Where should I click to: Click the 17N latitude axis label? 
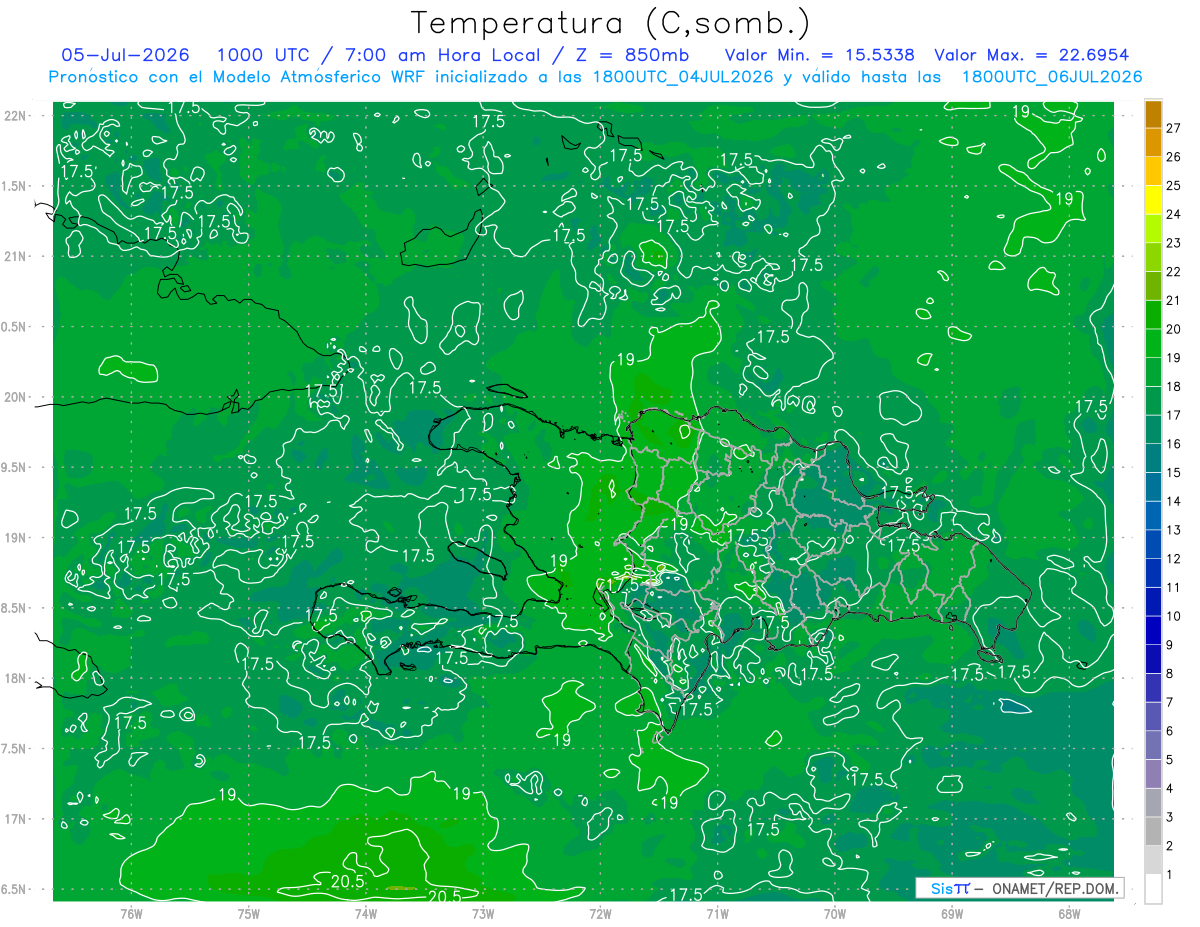[x=15, y=819]
